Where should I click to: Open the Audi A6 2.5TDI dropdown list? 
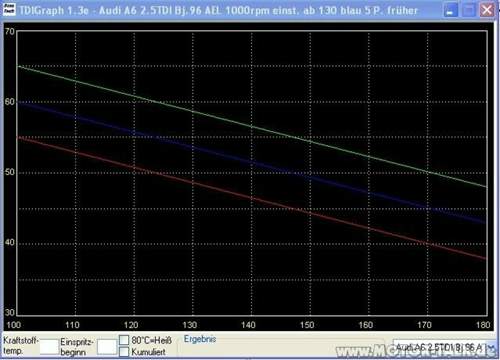[x=491, y=348]
